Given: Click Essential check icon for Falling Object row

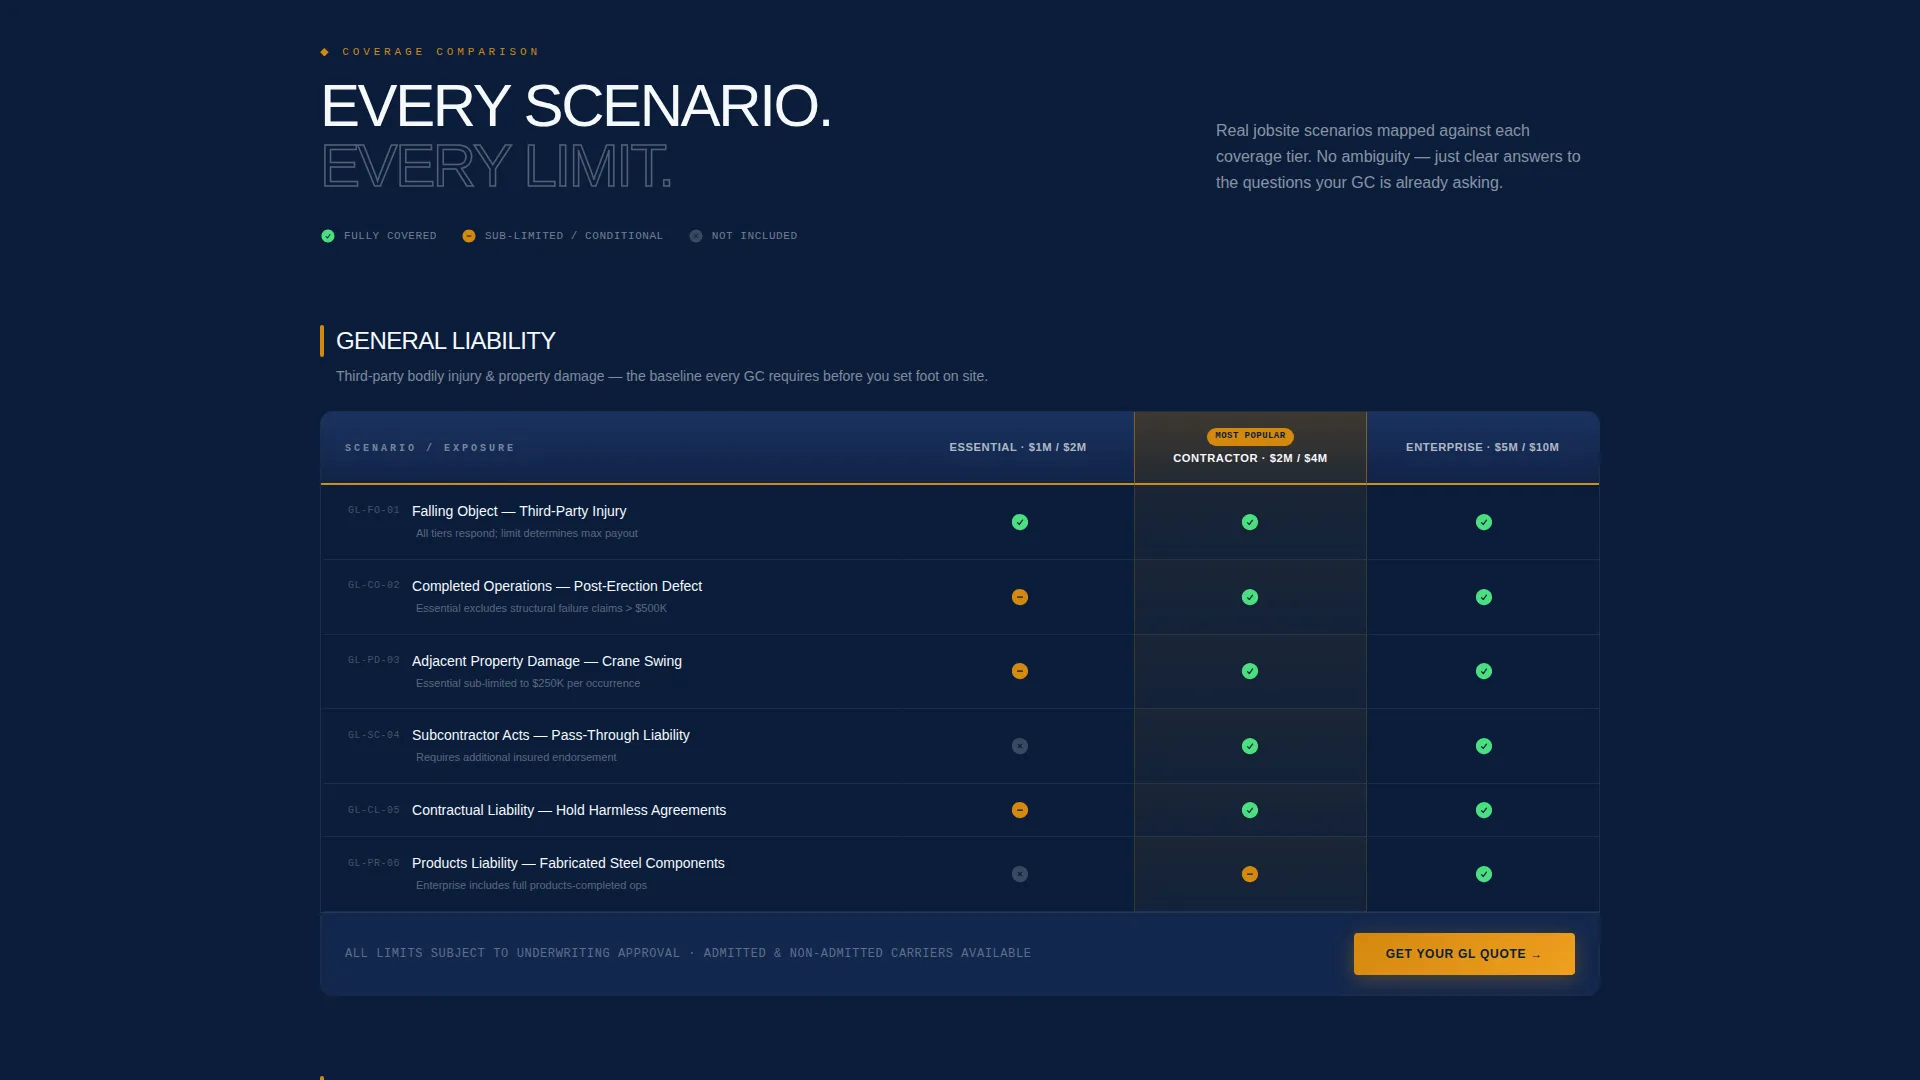Looking at the screenshot, I should [x=1019, y=522].
